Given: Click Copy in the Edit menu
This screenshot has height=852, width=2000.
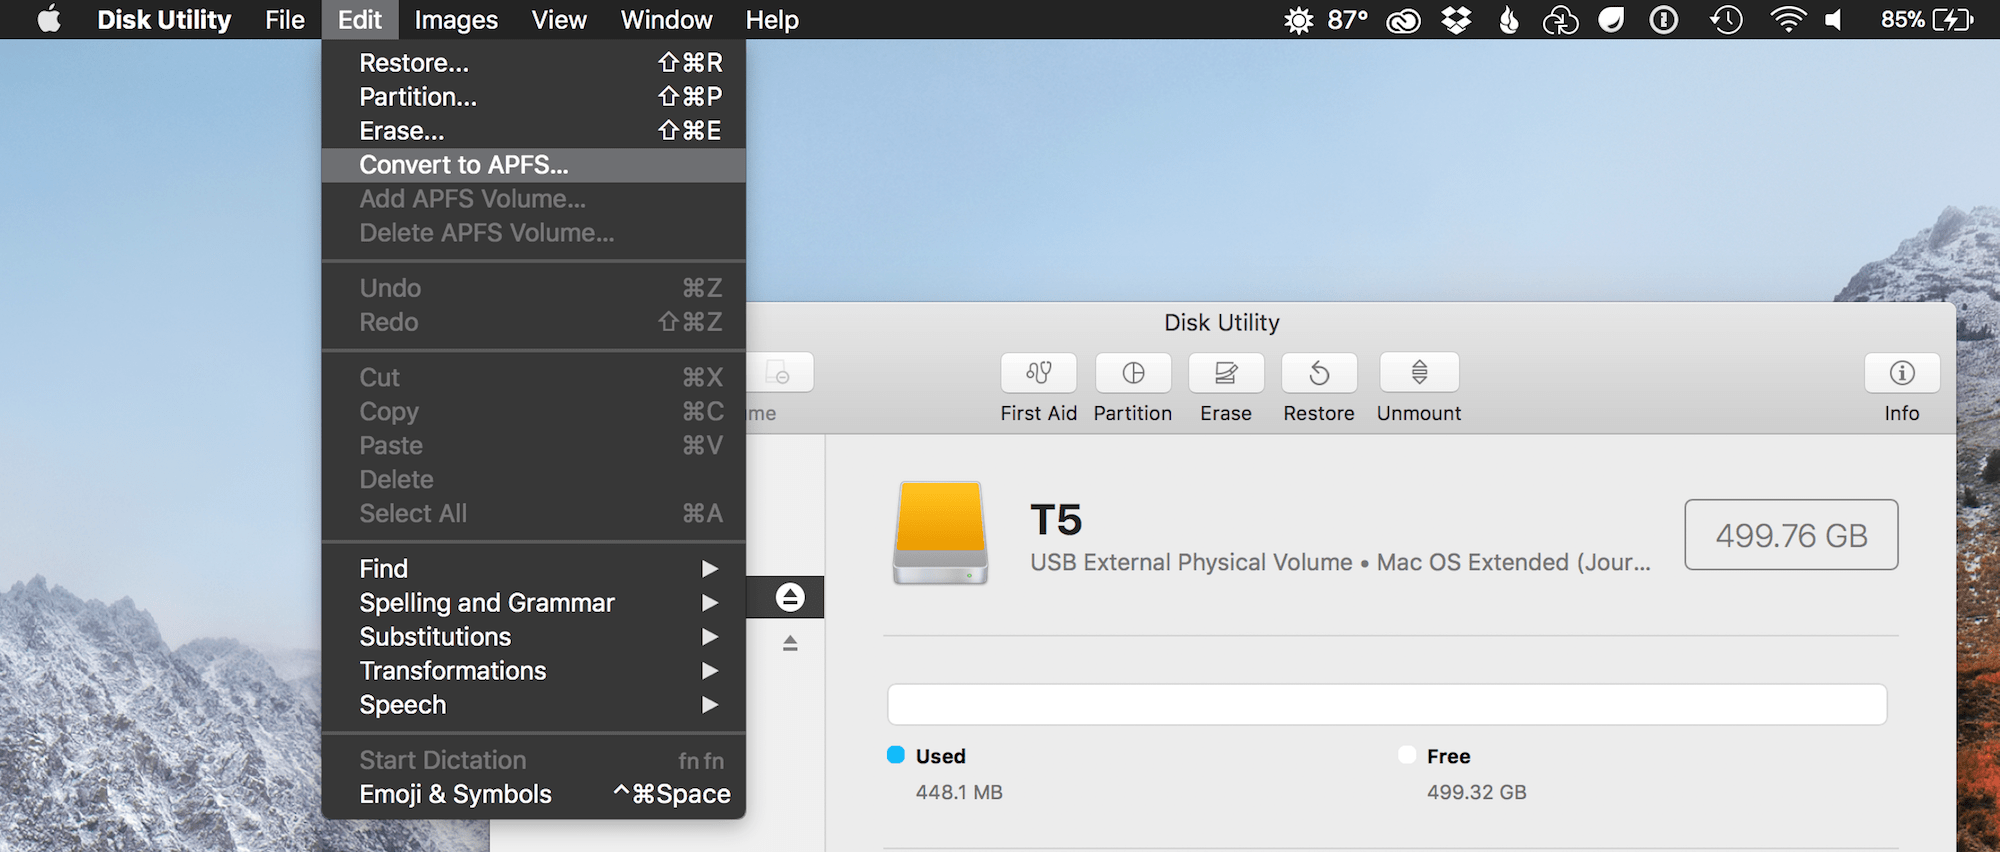Looking at the screenshot, I should [534, 411].
